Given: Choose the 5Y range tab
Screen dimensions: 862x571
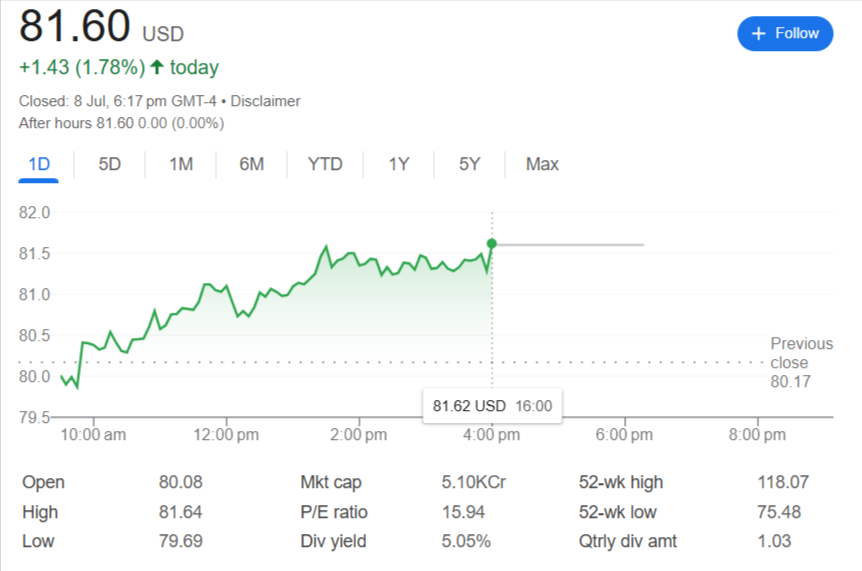Looking at the screenshot, I should 469,164.
